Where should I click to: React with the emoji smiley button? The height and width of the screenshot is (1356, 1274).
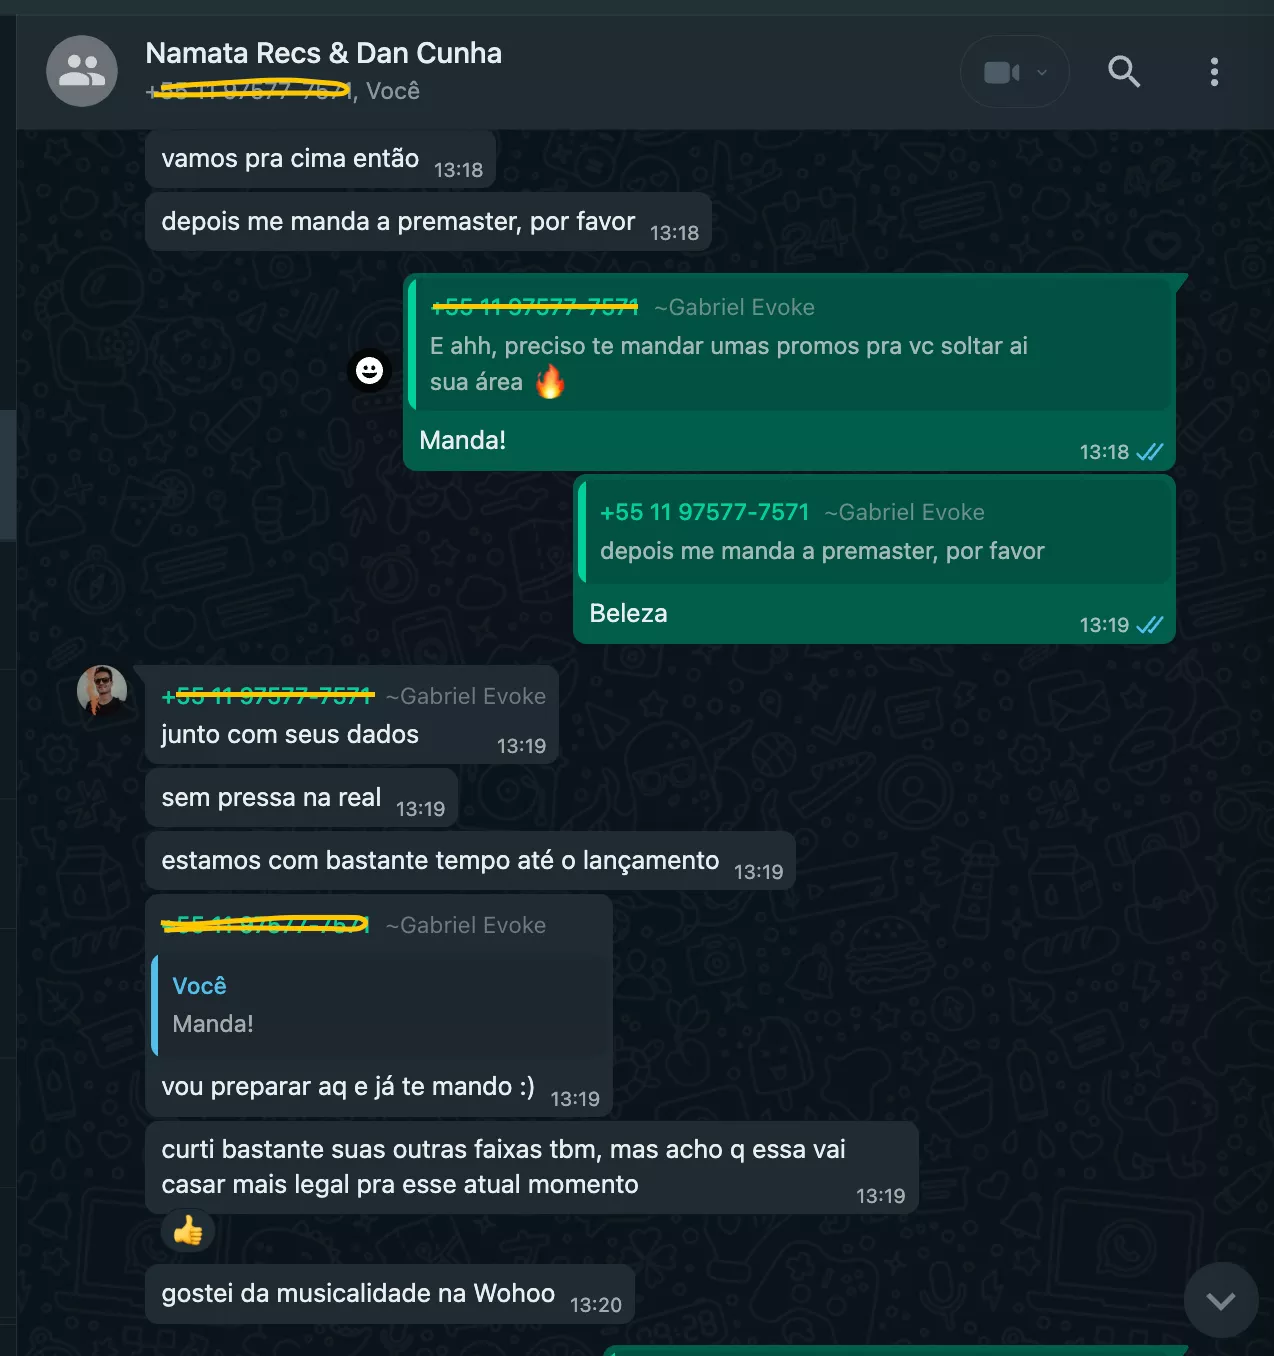point(369,371)
